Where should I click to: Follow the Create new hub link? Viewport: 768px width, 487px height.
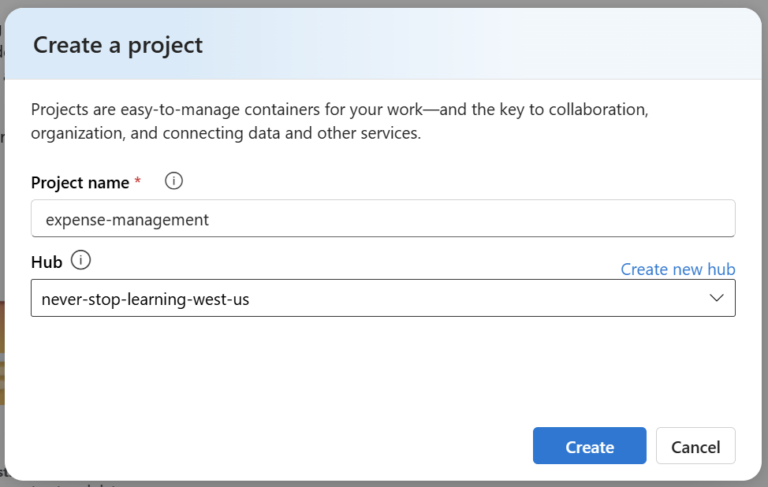click(x=677, y=269)
